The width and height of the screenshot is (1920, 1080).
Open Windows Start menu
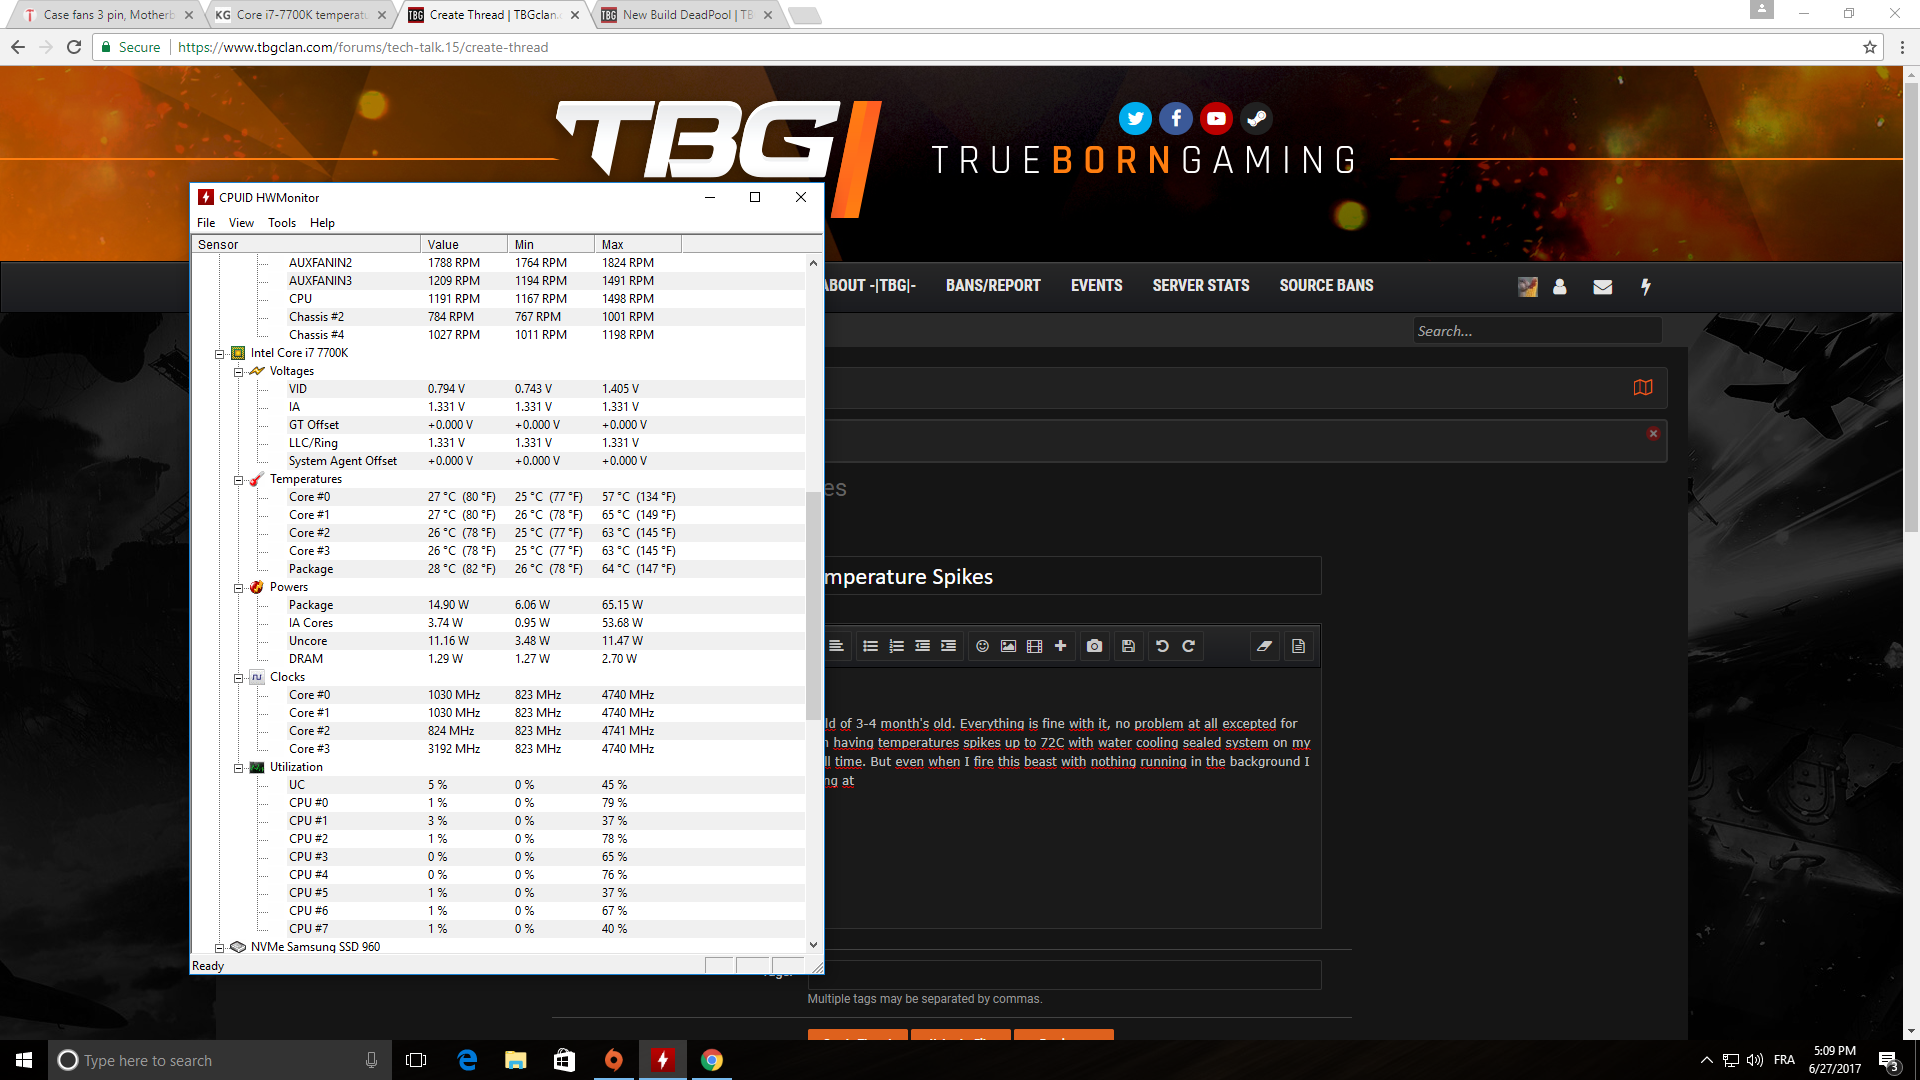pos(24,1060)
